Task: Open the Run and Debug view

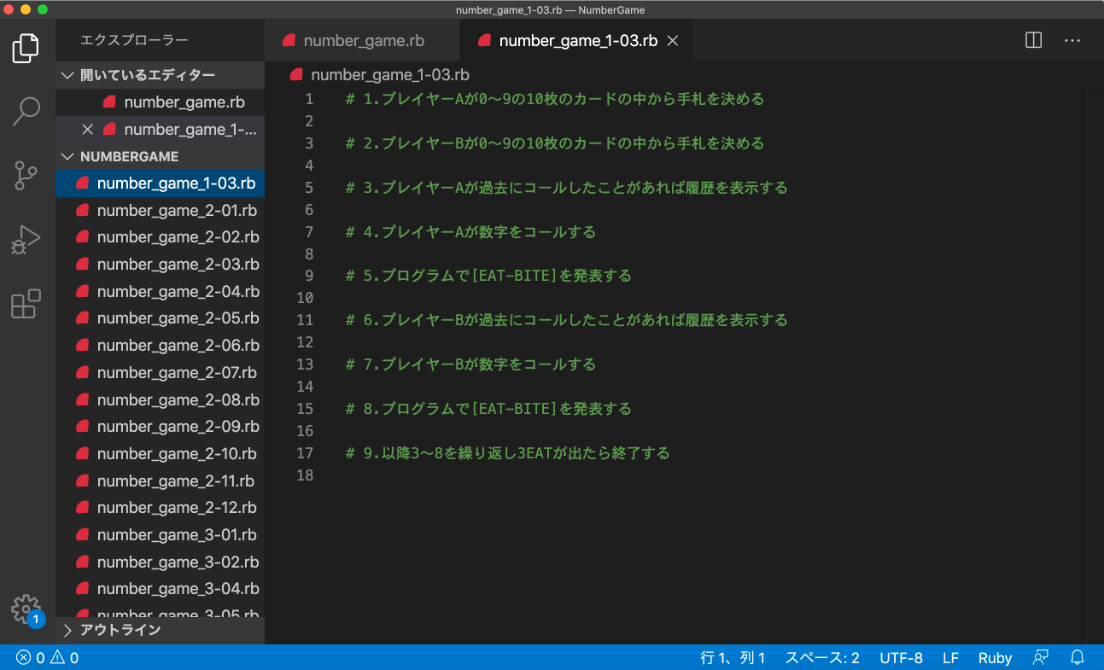Action: [x=26, y=239]
